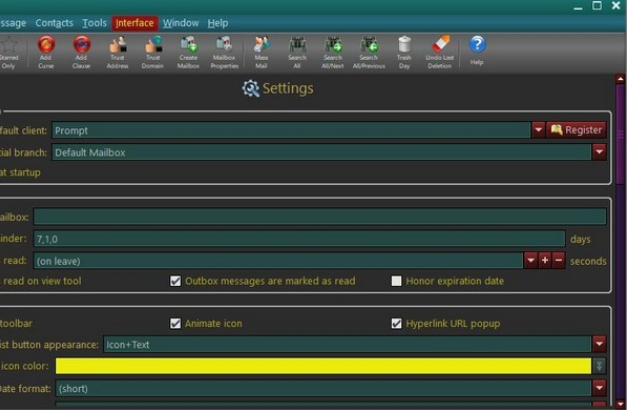This screenshot has height=410, width=627.
Task: Enable Honor expiration date checkbox
Action: coord(397,281)
